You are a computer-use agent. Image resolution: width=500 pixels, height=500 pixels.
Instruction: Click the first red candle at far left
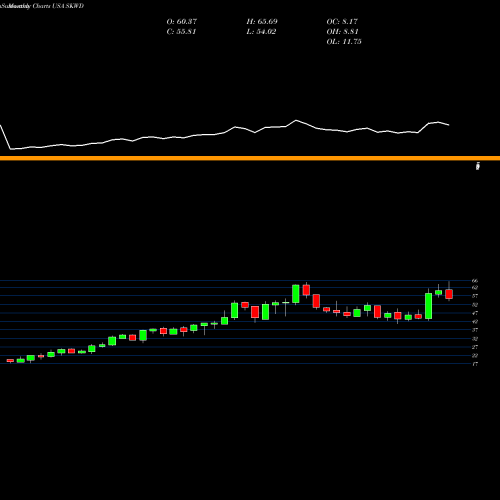(x=10, y=360)
